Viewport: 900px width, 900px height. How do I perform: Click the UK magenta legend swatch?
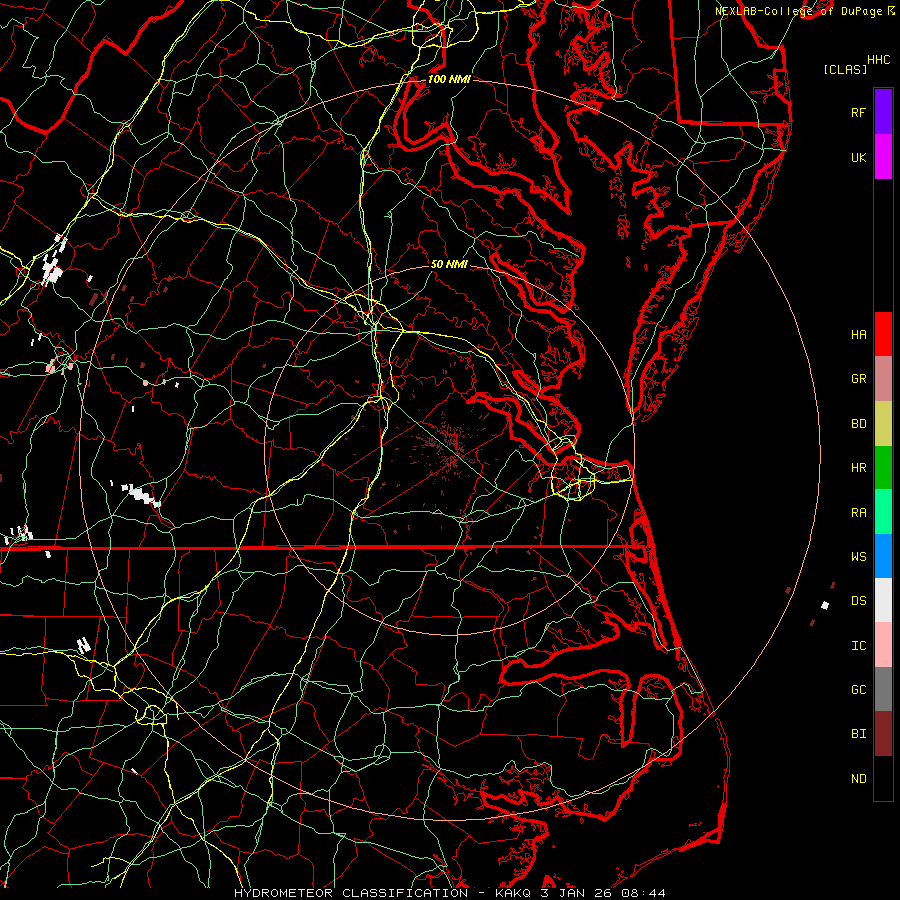coord(883,157)
